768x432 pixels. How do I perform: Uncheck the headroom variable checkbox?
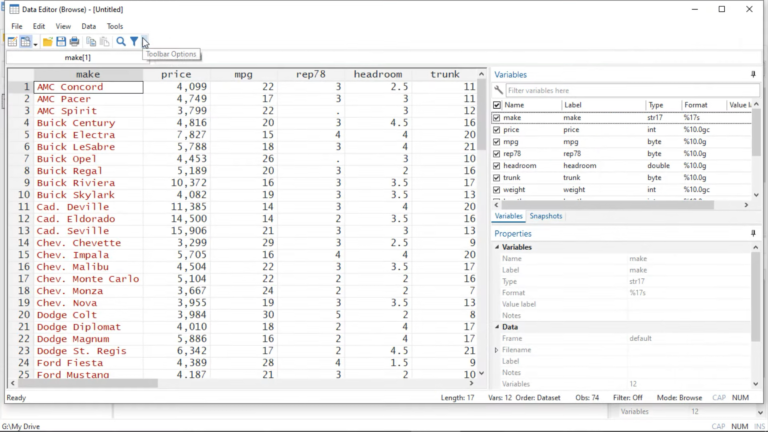pos(497,166)
